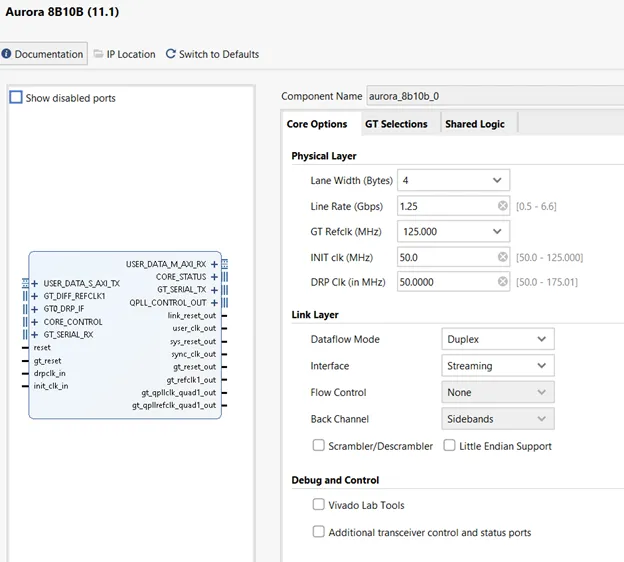Clear the INIT clk value icon
Image resolution: width=624 pixels, height=562 pixels.
click(503, 257)
